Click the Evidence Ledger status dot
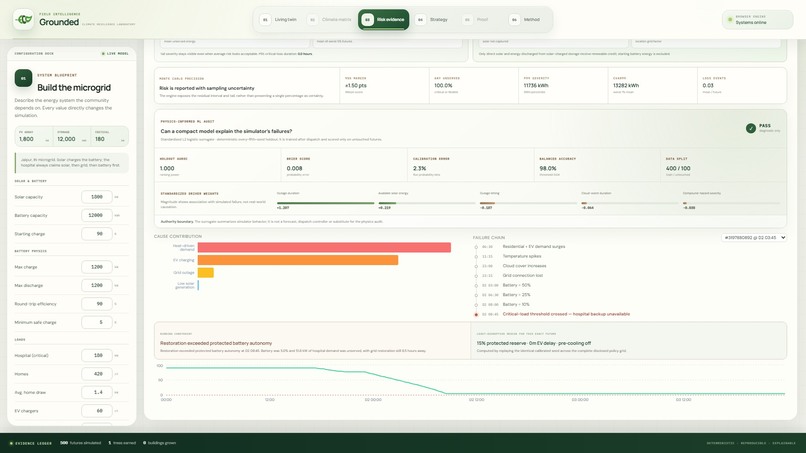The height and width of the screenshot is (453, 806). [11, 443]
